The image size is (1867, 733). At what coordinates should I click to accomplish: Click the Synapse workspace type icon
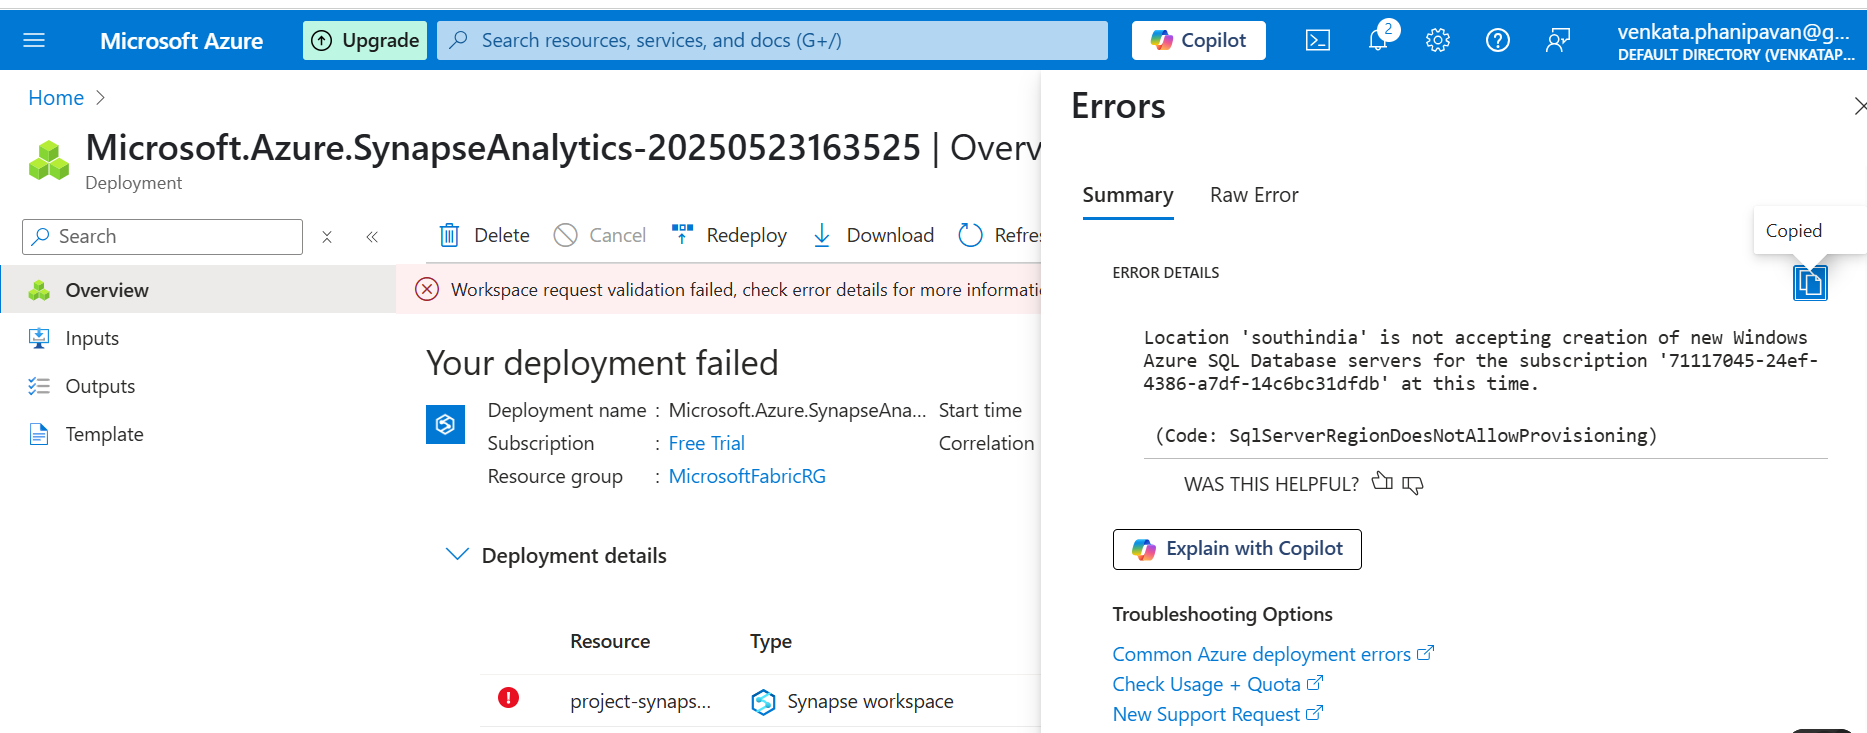click(763, 702)
